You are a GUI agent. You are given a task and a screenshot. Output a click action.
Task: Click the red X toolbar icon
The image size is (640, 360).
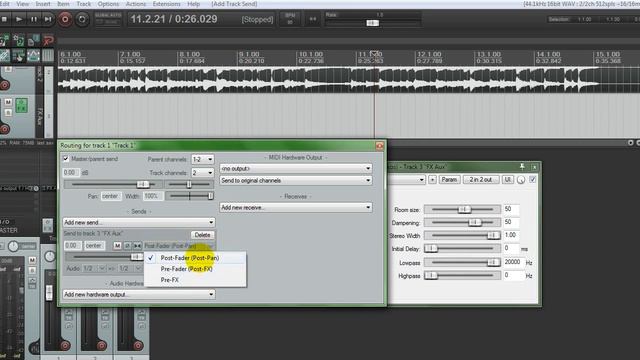48,40
